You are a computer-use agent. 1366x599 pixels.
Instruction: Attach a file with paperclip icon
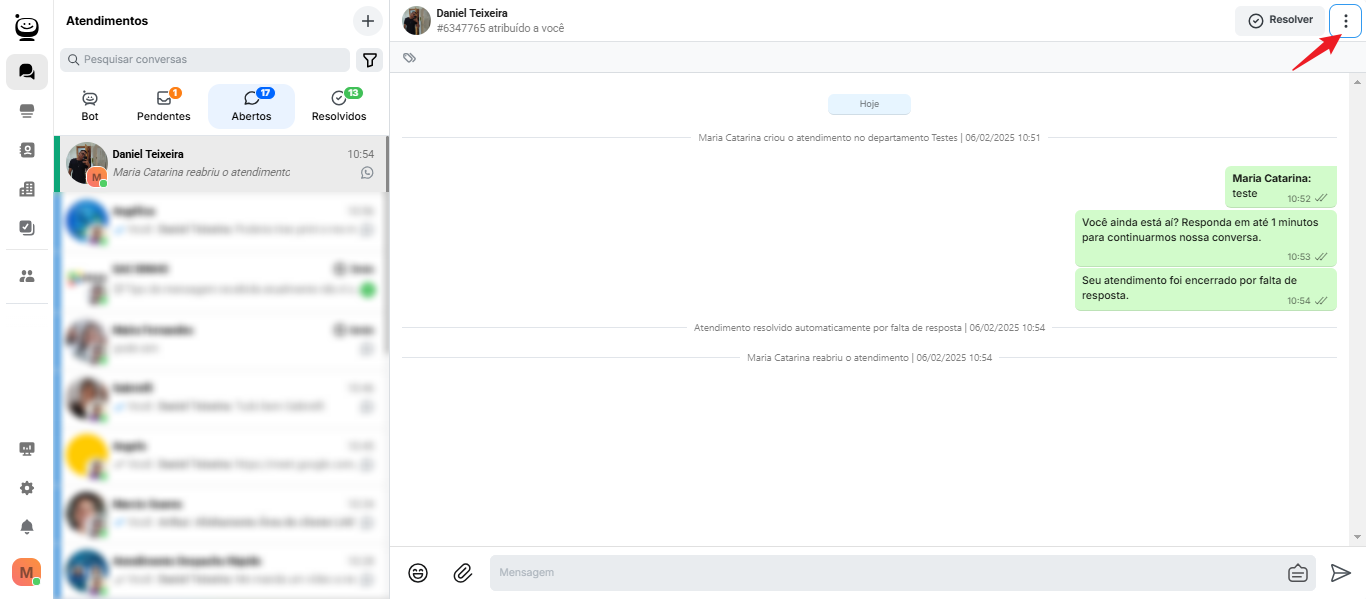[x=462, y=573]
